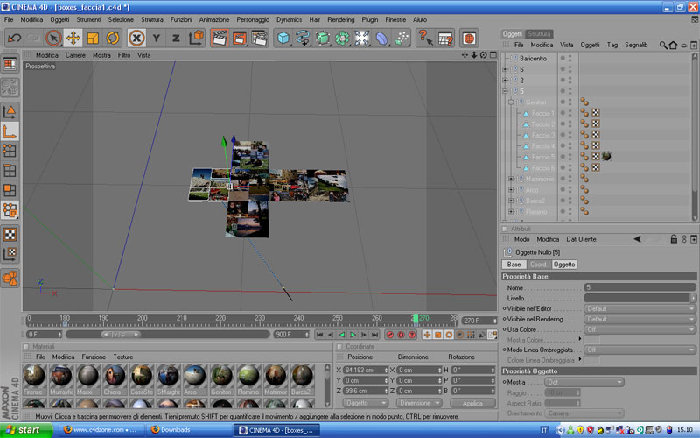Open Visibile nell'Editor dropdown
This screenshot has height=438, width=700.
(640, 309)
